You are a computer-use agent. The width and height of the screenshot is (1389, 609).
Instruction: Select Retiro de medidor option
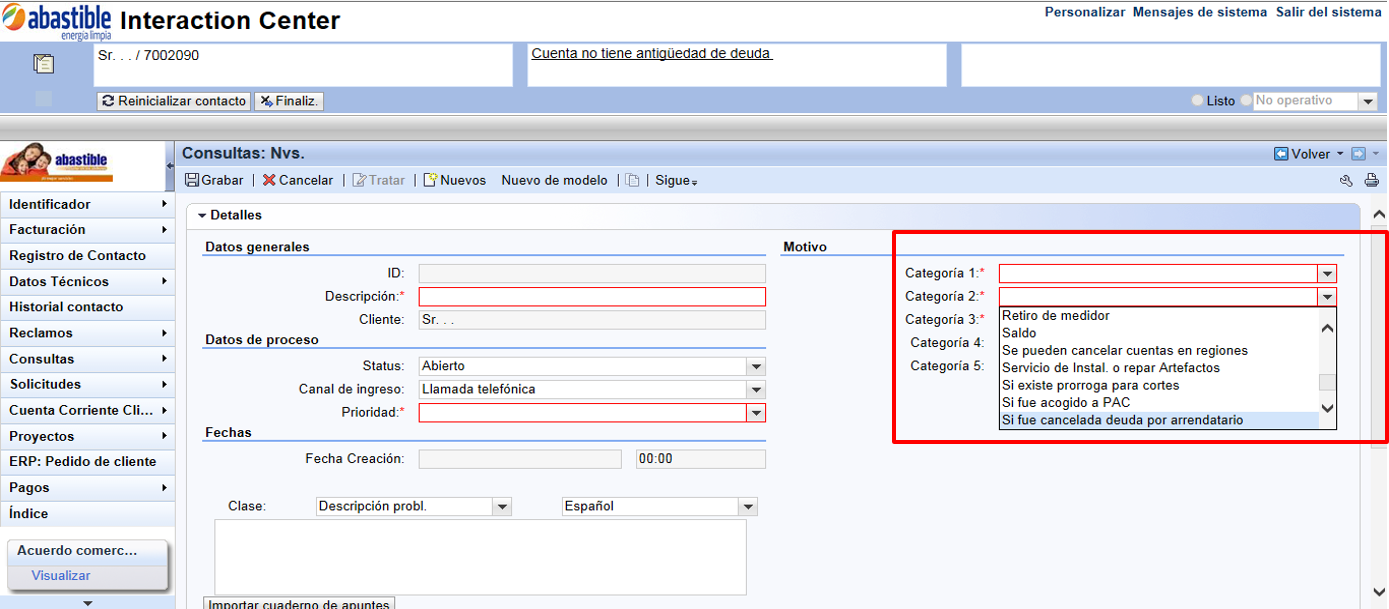1159,316
